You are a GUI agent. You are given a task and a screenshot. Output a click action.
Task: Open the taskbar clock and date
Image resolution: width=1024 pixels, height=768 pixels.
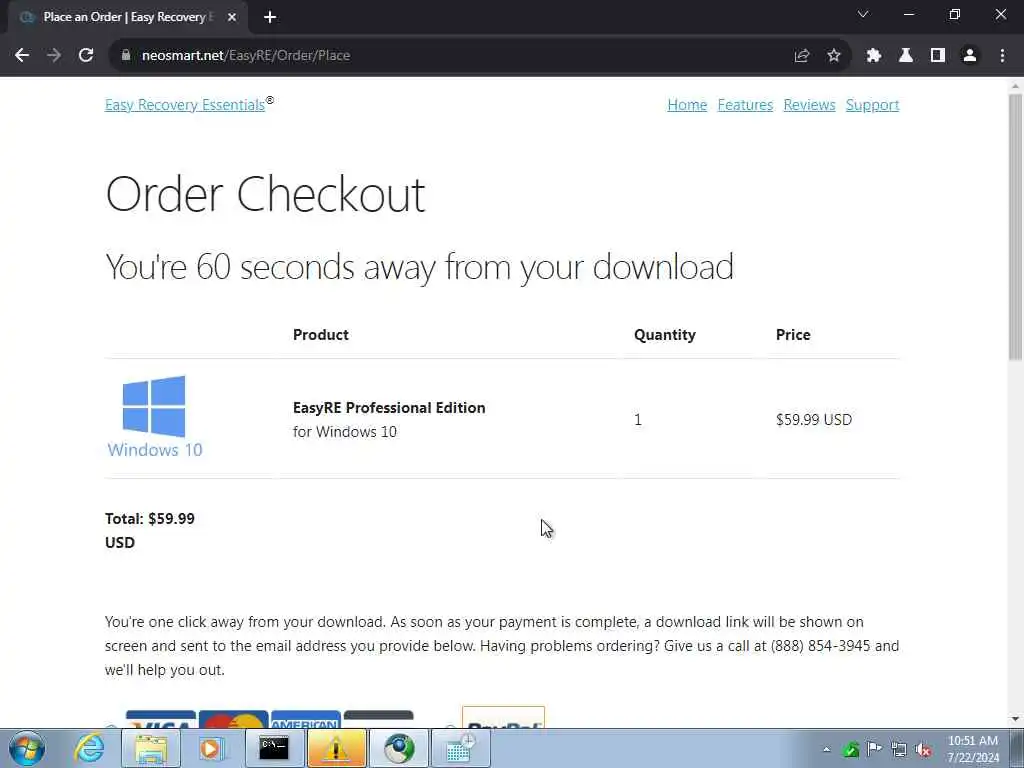pyautogui.click(x=973, y=749)
